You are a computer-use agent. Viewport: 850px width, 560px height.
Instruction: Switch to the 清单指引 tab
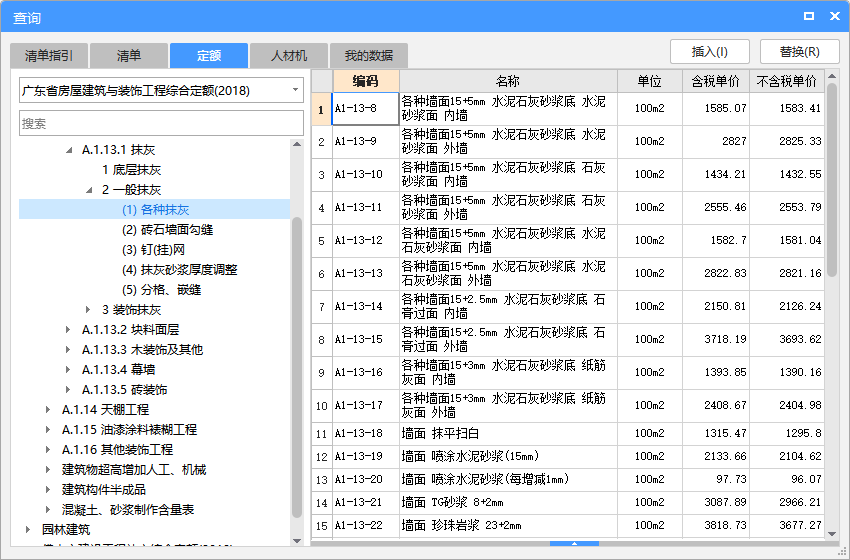[49, 55]
